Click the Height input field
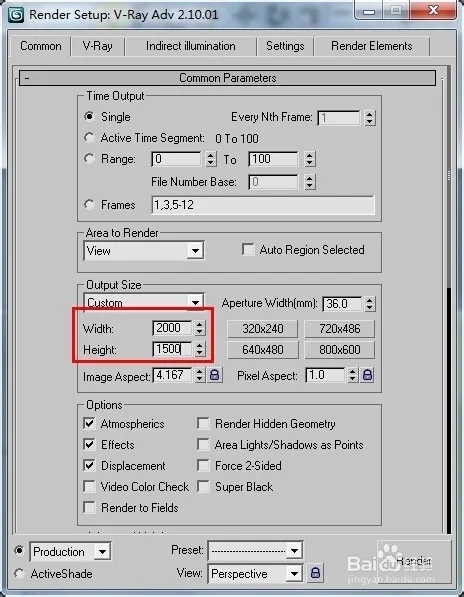The width and height of the screenshot is (464, 597). click(172, 349)
